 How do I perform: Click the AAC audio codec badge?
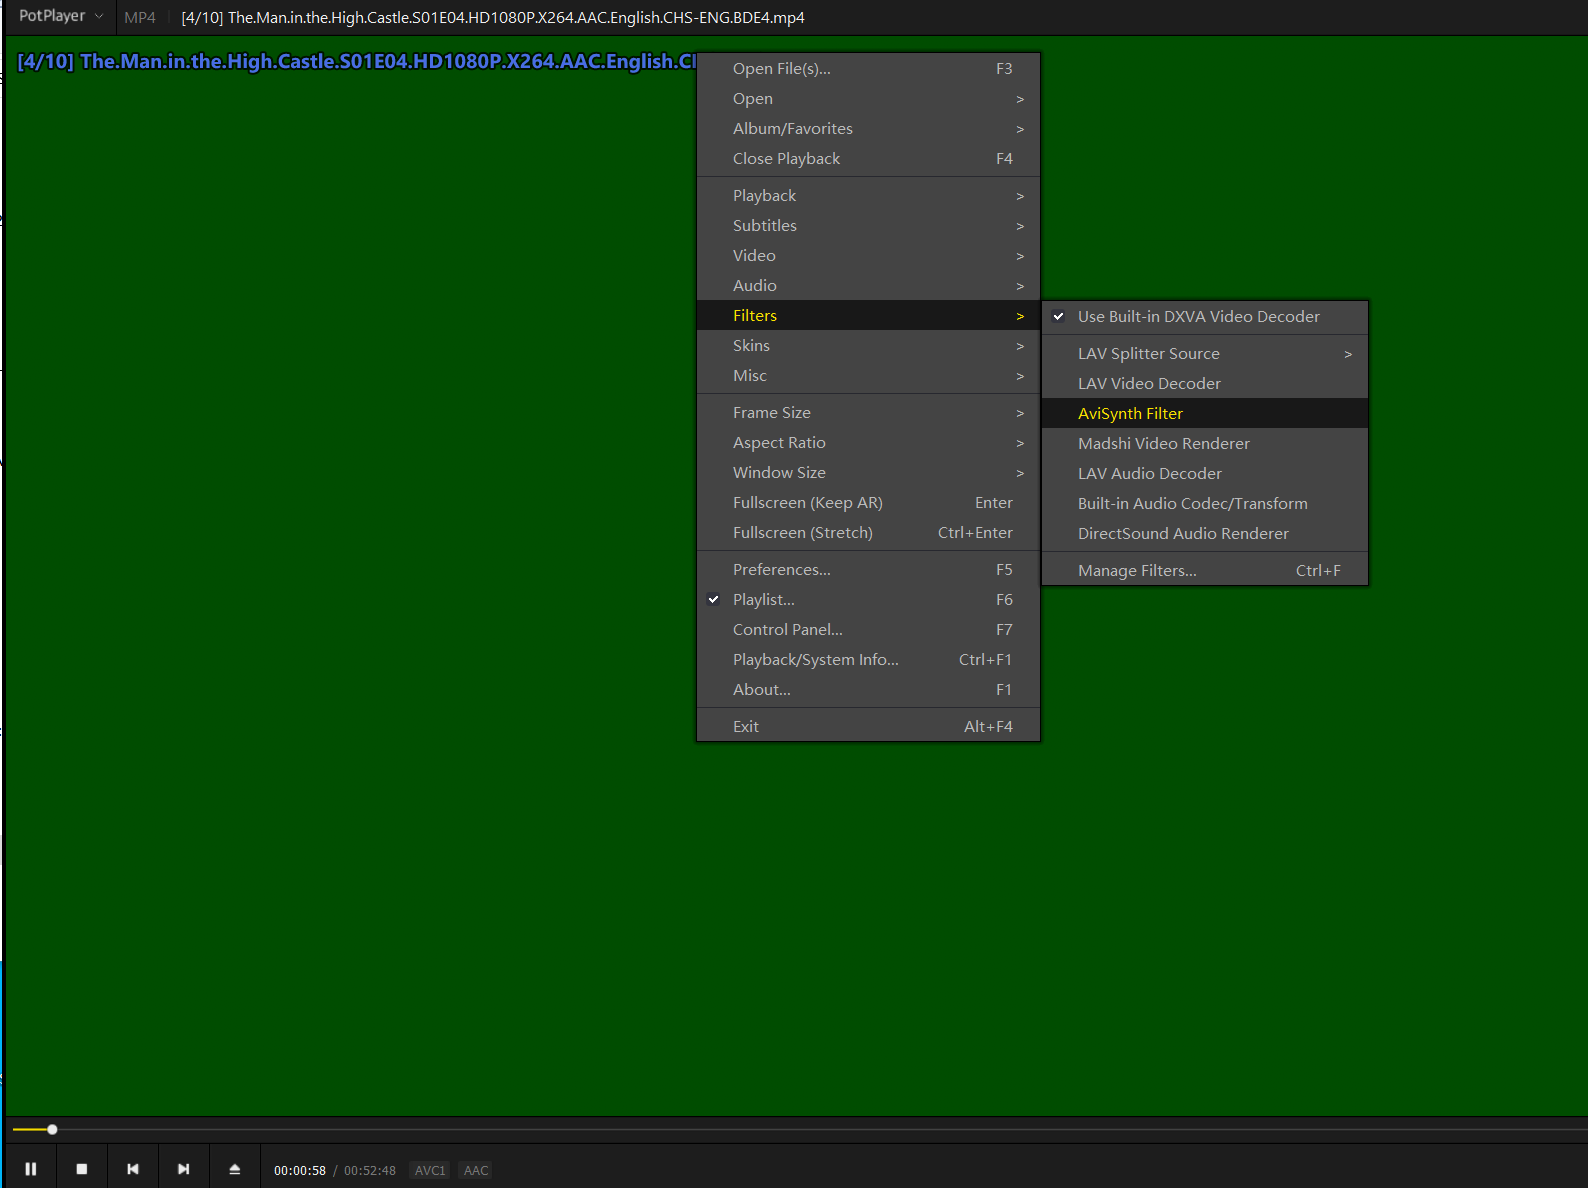pos(476,1170)
